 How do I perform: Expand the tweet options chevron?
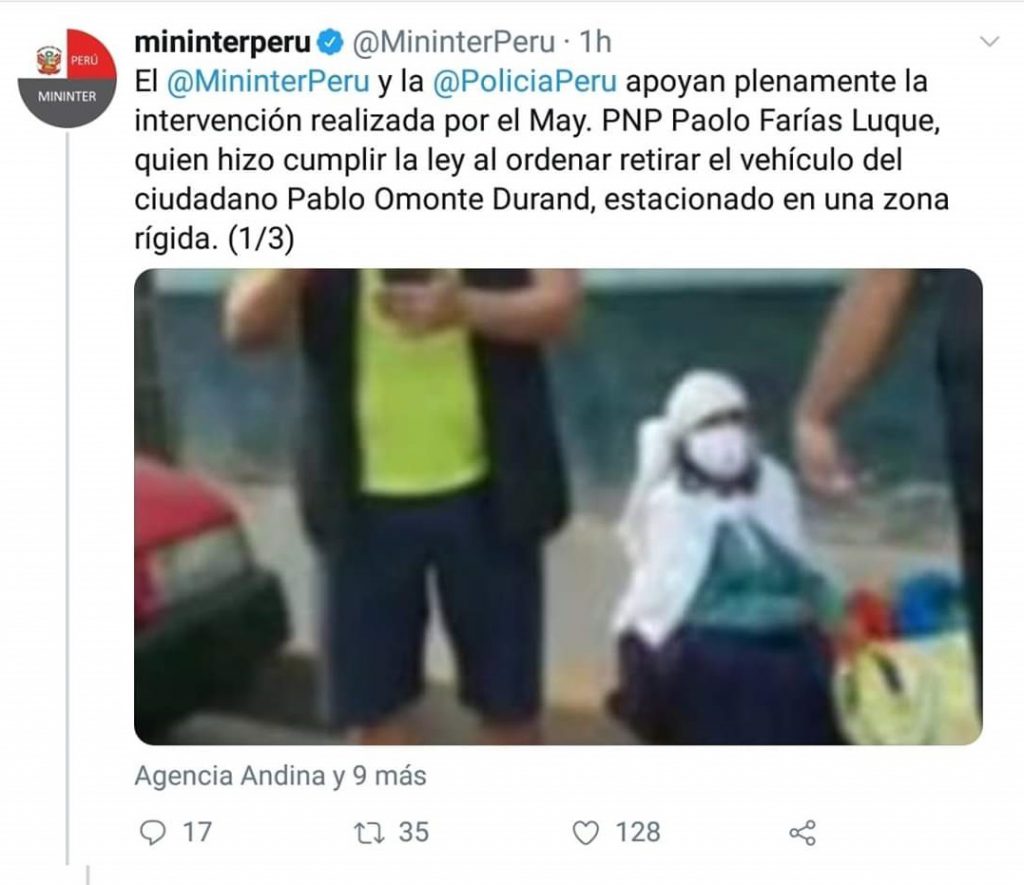(x=990, y=42)
